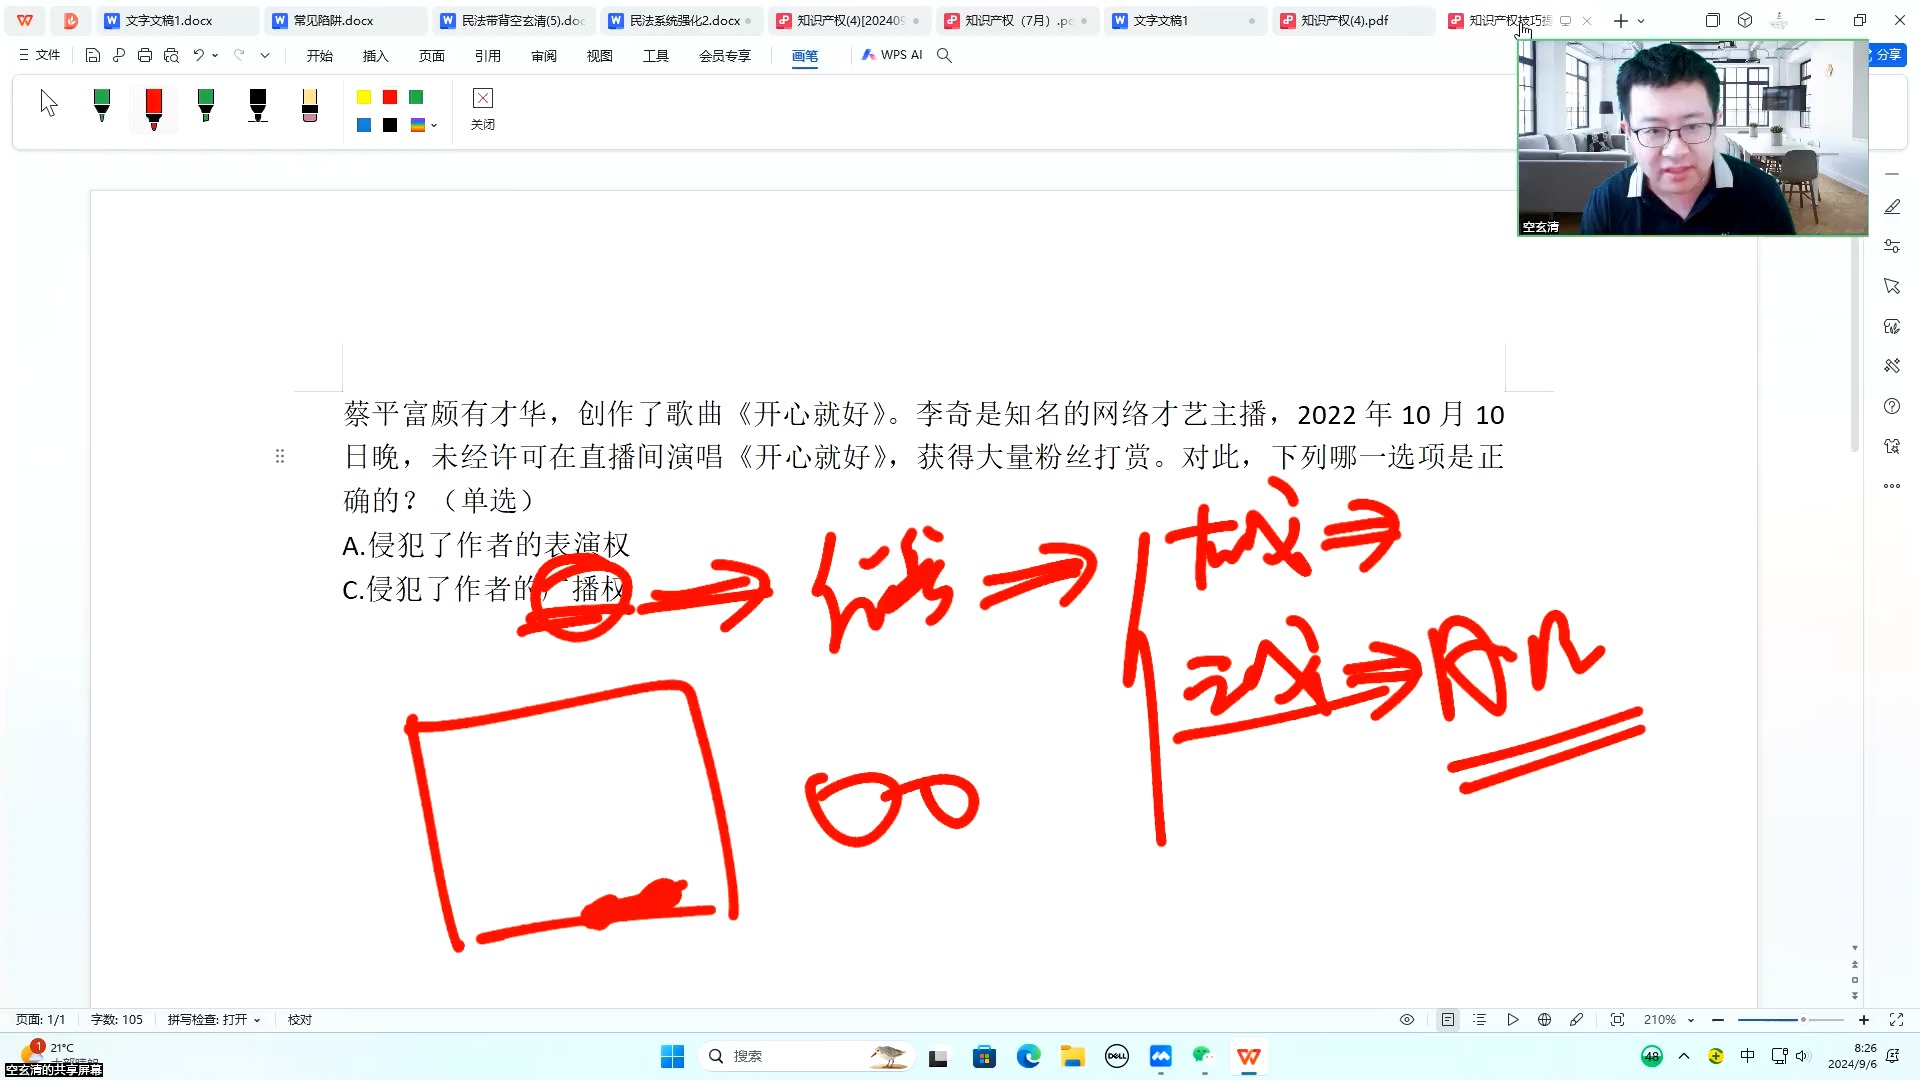Open a new tab with plus button
The height and width of the screenshot is (1080, 1920).
1621,20
